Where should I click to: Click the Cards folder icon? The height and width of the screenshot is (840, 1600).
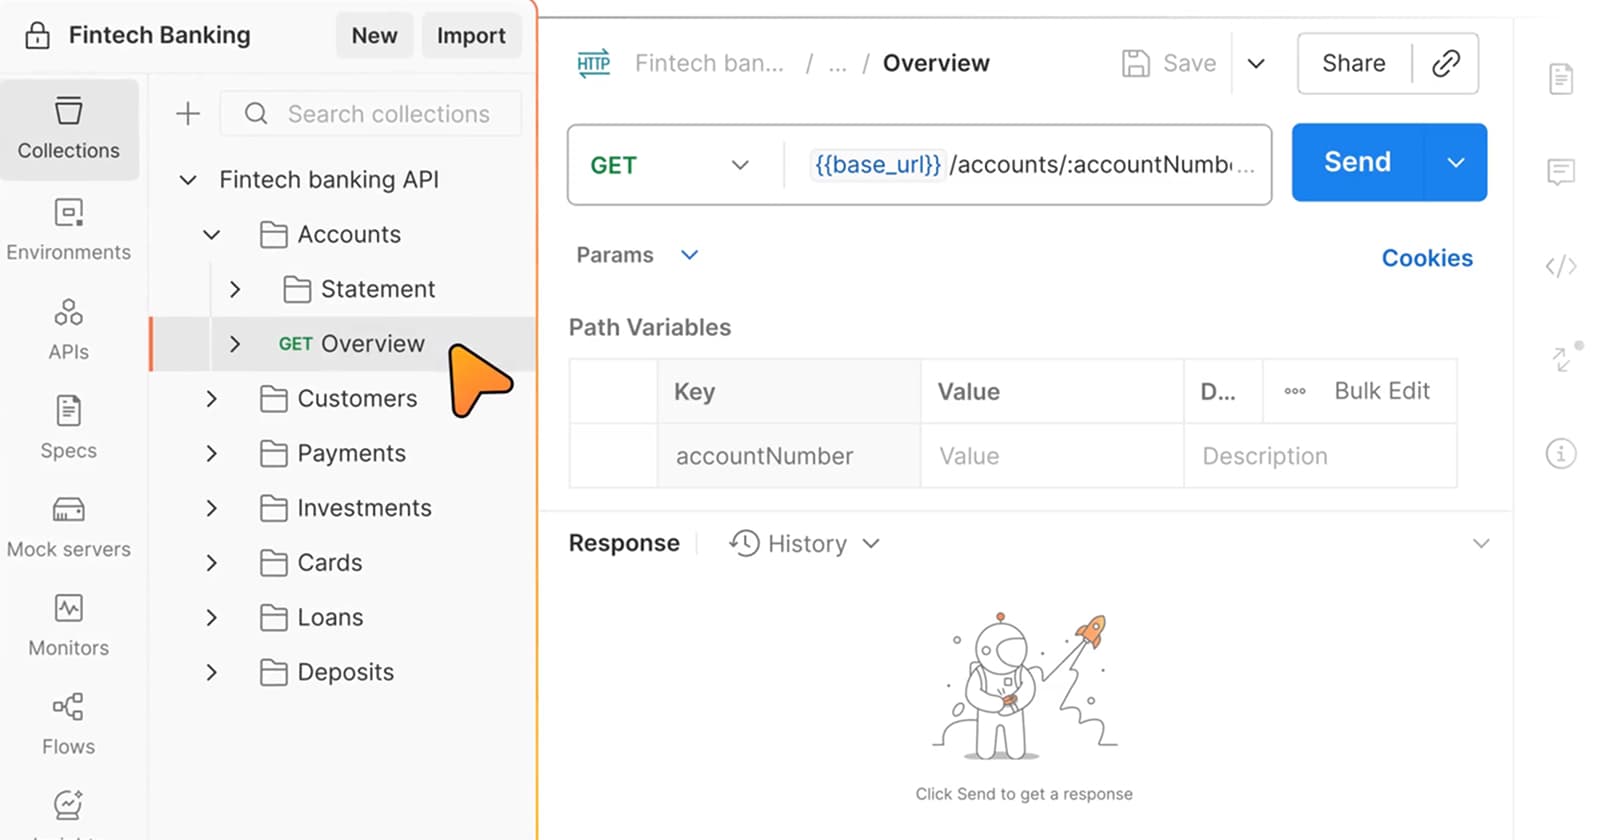point(274,563)
